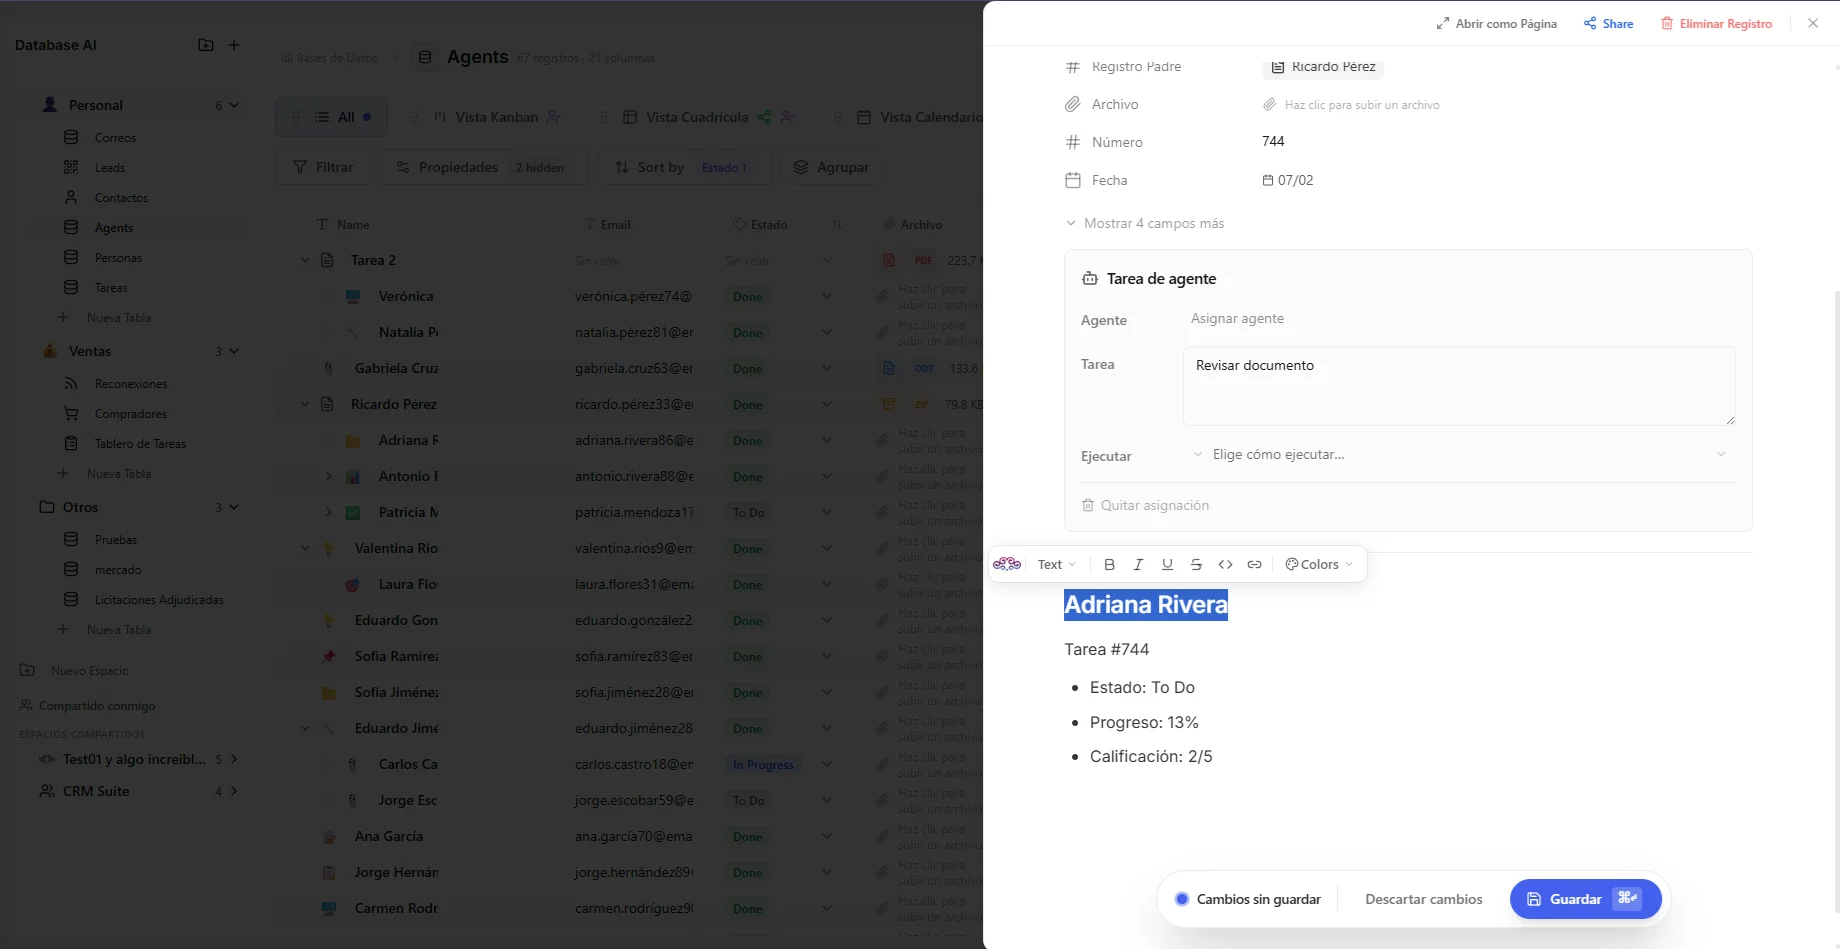Open the Reconexiones table
1840x949 pixels.
(131, 384)
